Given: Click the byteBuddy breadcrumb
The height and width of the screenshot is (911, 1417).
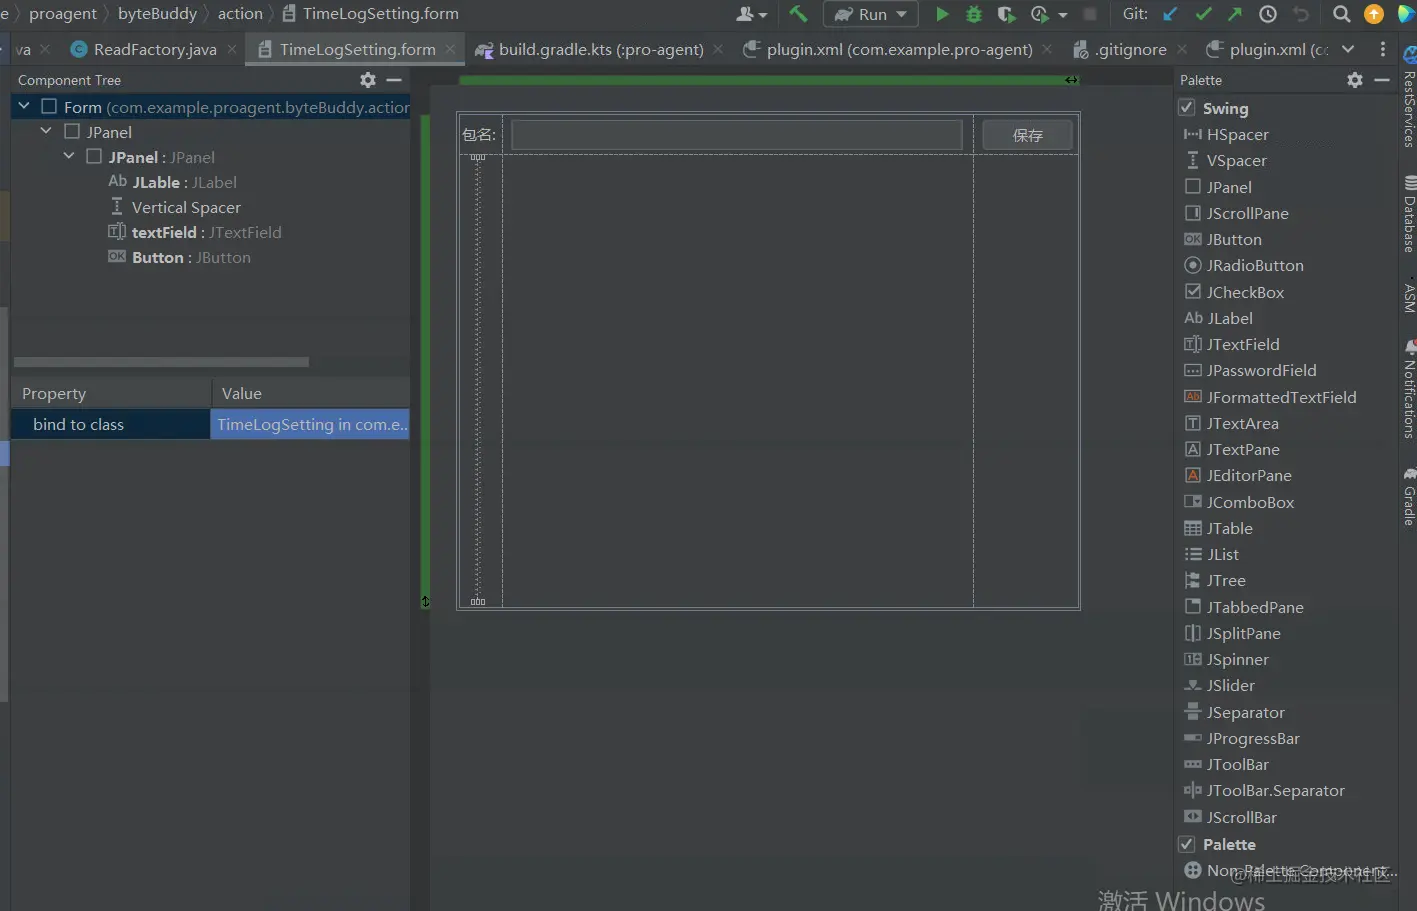Looking at the screenshot, I should pyautogui.click(x=158, y=14).
